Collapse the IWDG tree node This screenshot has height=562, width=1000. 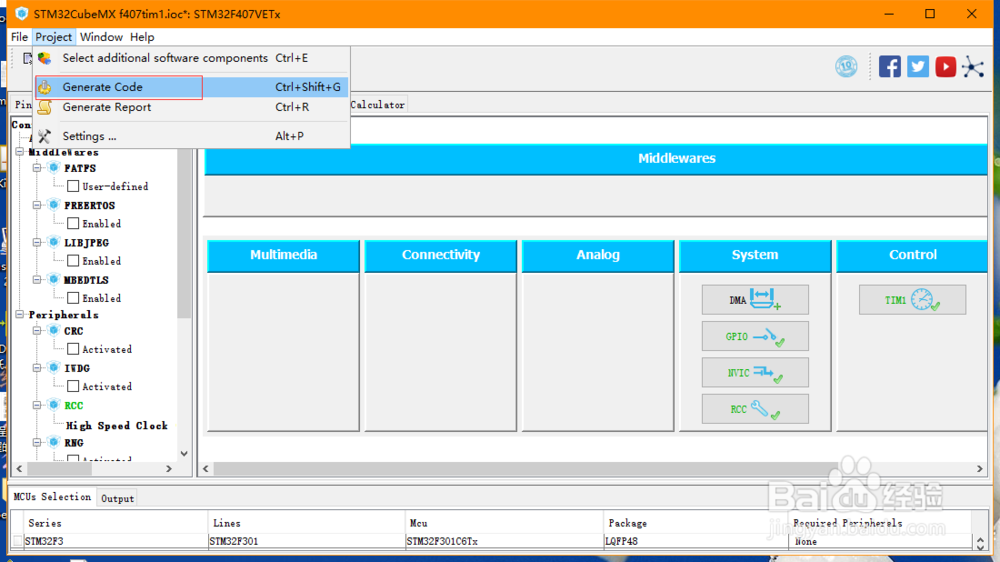click(37, 368)
